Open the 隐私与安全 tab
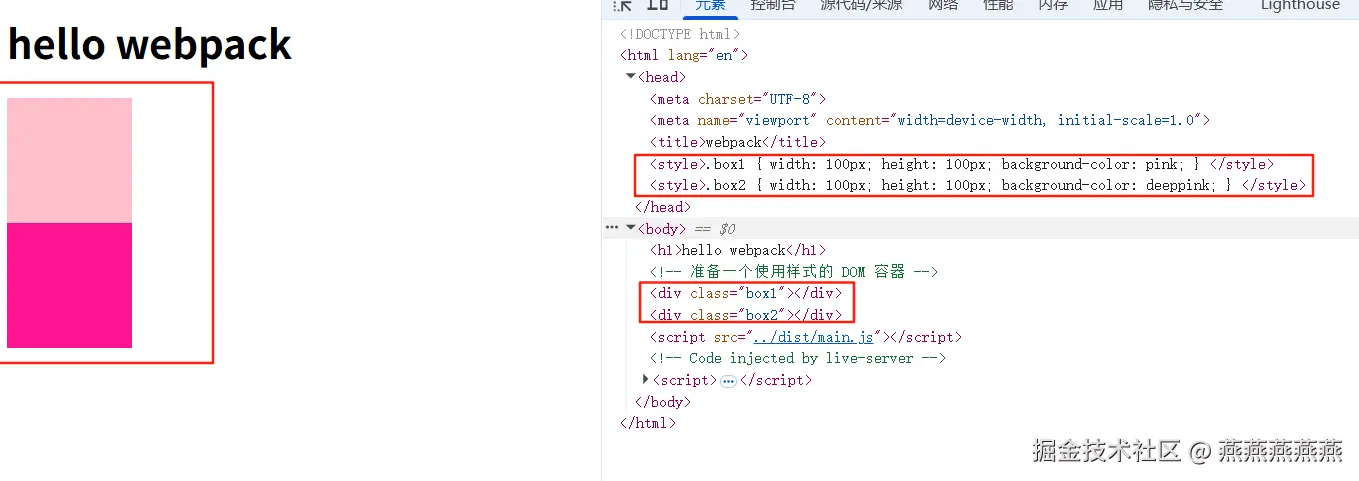 point(1185,5)
